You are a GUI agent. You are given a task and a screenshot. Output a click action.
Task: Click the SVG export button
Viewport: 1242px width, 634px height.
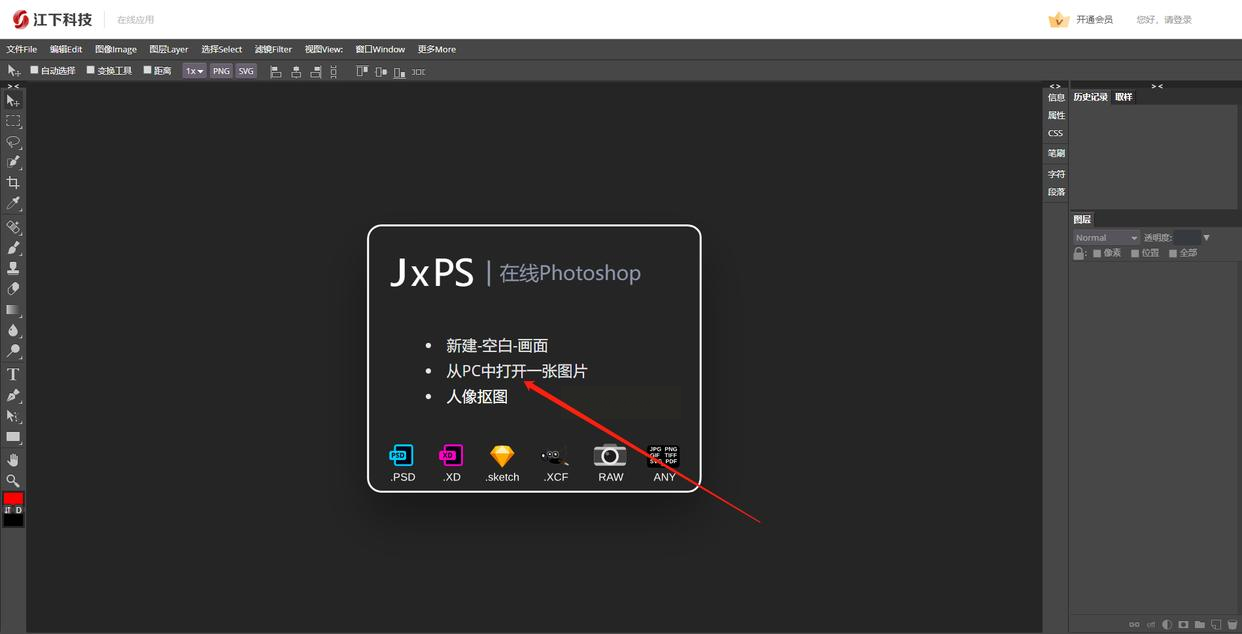pos(246,71)
